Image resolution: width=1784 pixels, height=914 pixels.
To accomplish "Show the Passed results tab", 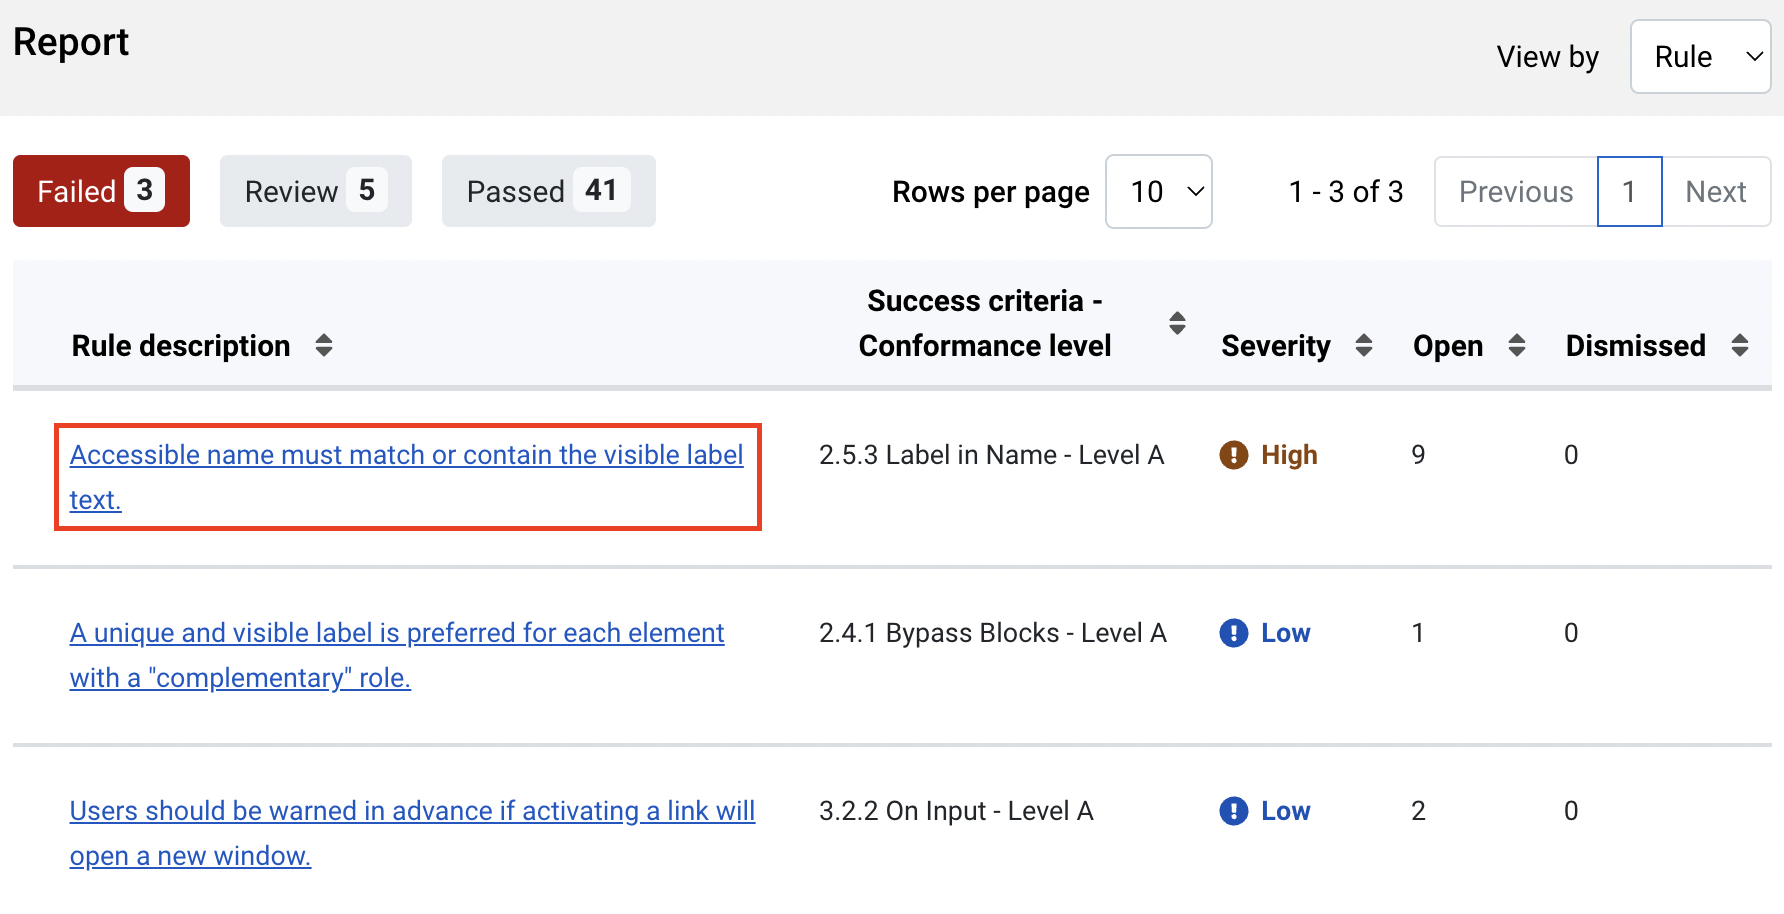I will pos(548,191).
